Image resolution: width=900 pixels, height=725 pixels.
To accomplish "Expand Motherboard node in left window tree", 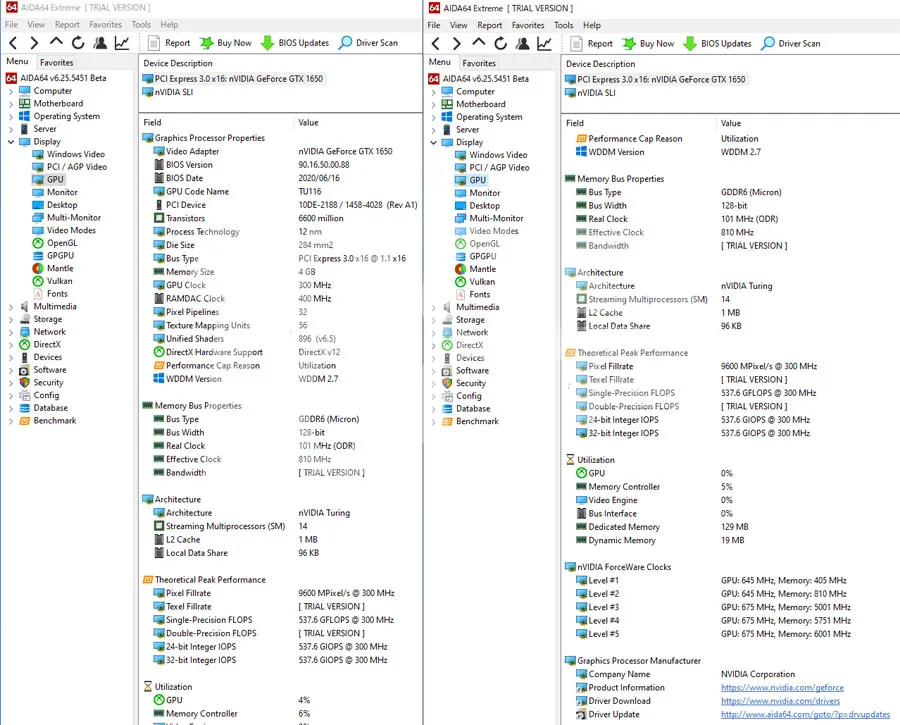I will coord(11,103).
